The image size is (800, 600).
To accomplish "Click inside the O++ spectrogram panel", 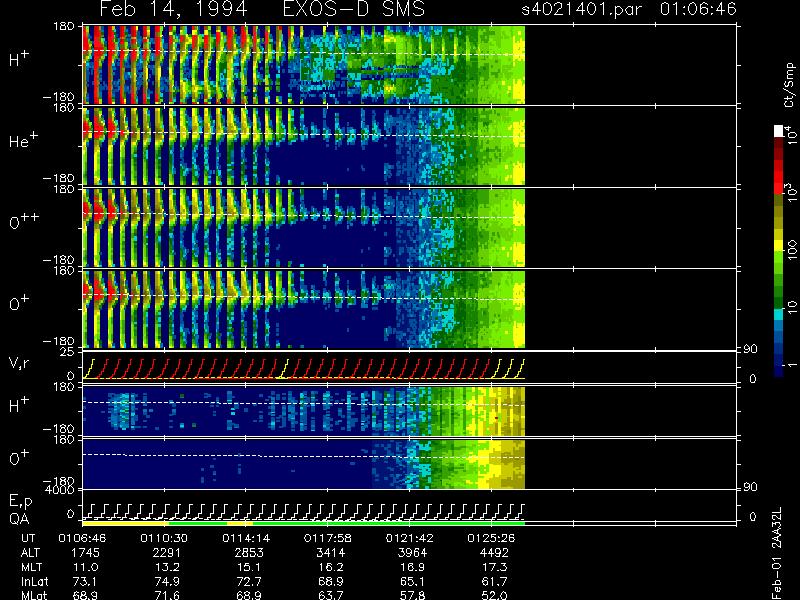I will 304,228.
